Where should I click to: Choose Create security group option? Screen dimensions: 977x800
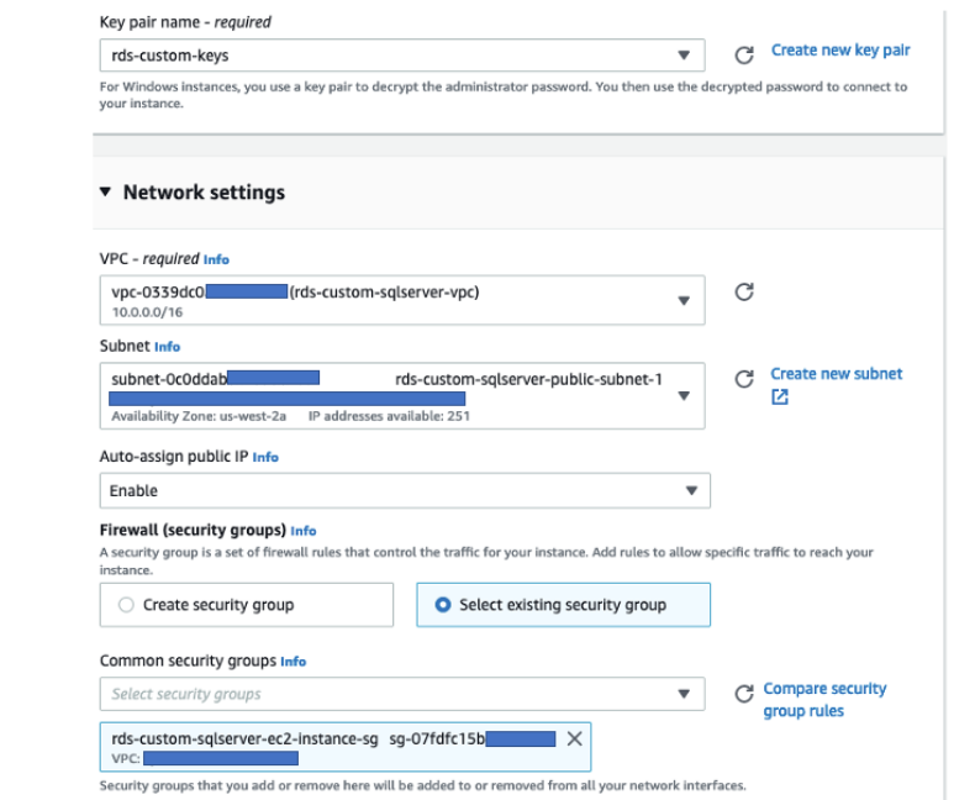247,605
